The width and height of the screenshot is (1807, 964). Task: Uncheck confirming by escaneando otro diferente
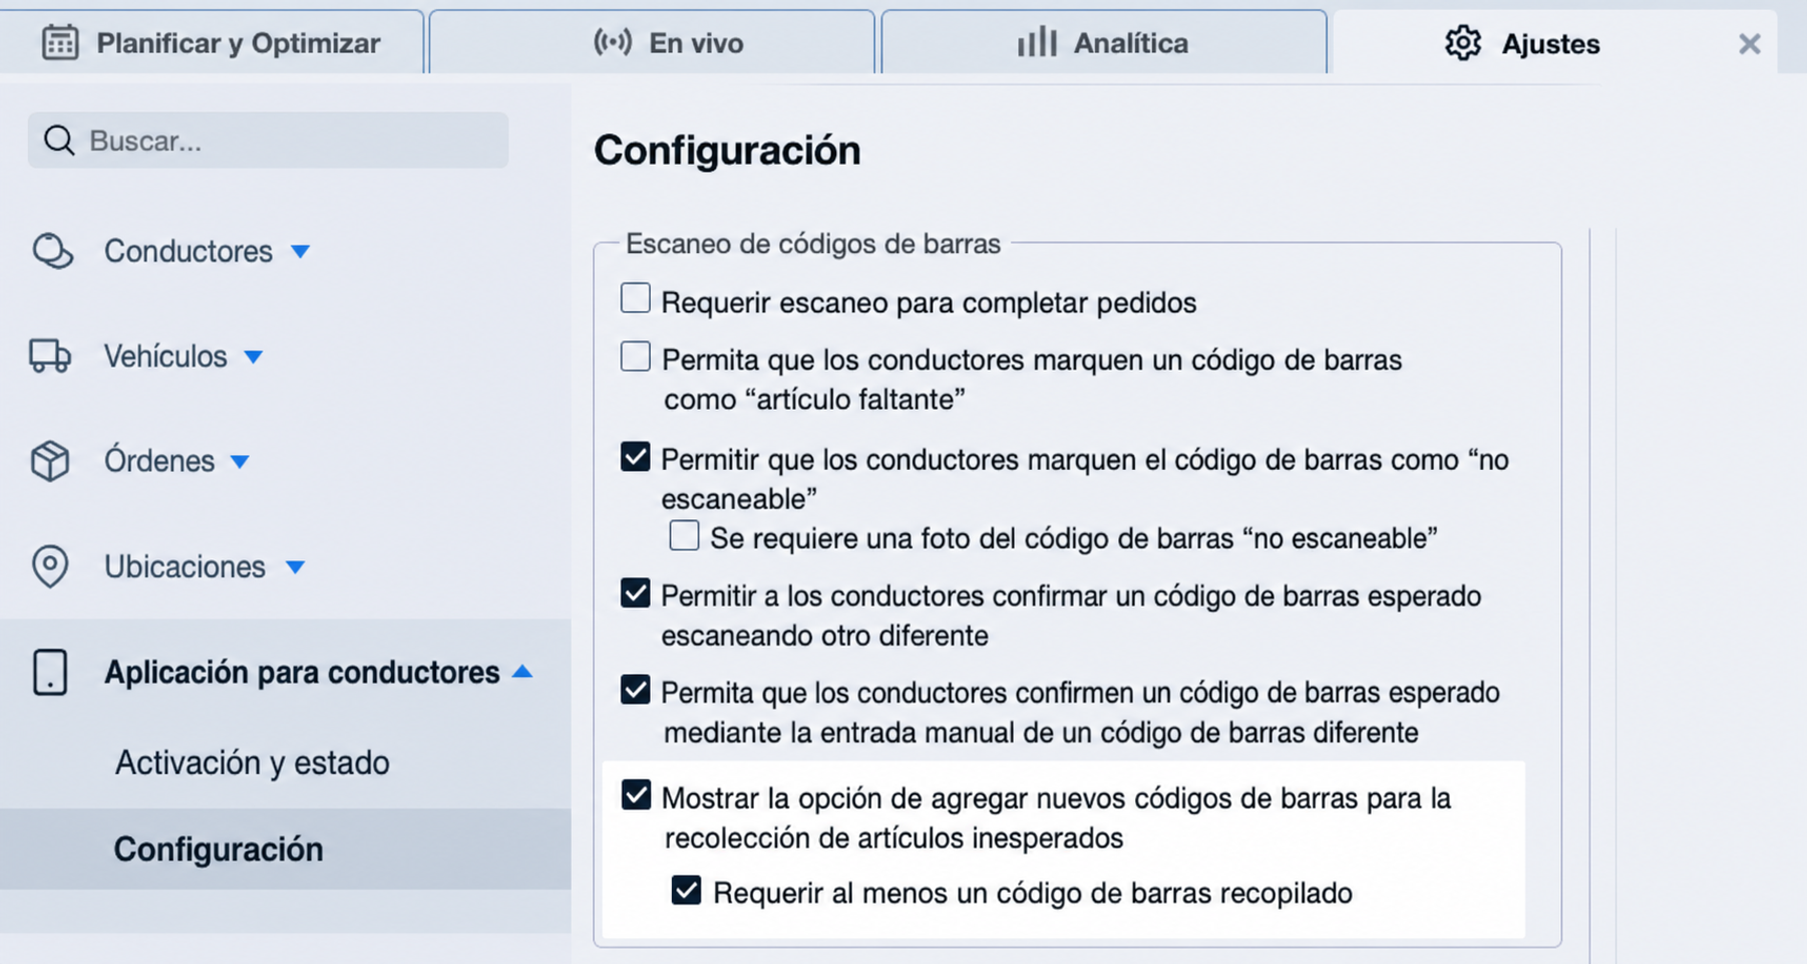point(635,593)
